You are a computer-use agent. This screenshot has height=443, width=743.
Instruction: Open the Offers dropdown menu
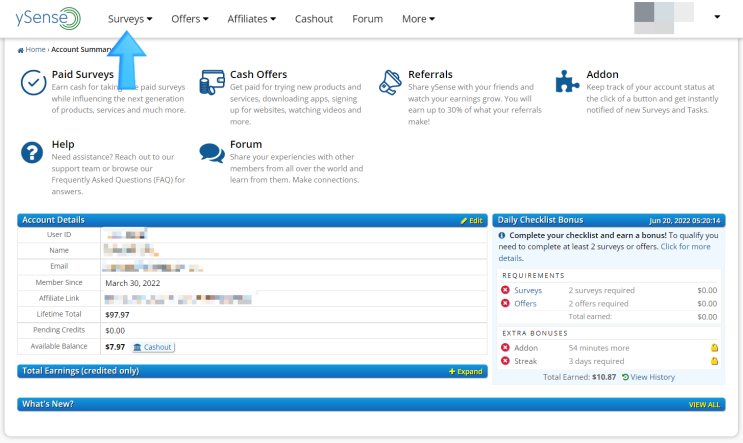(x=190, y=19)
